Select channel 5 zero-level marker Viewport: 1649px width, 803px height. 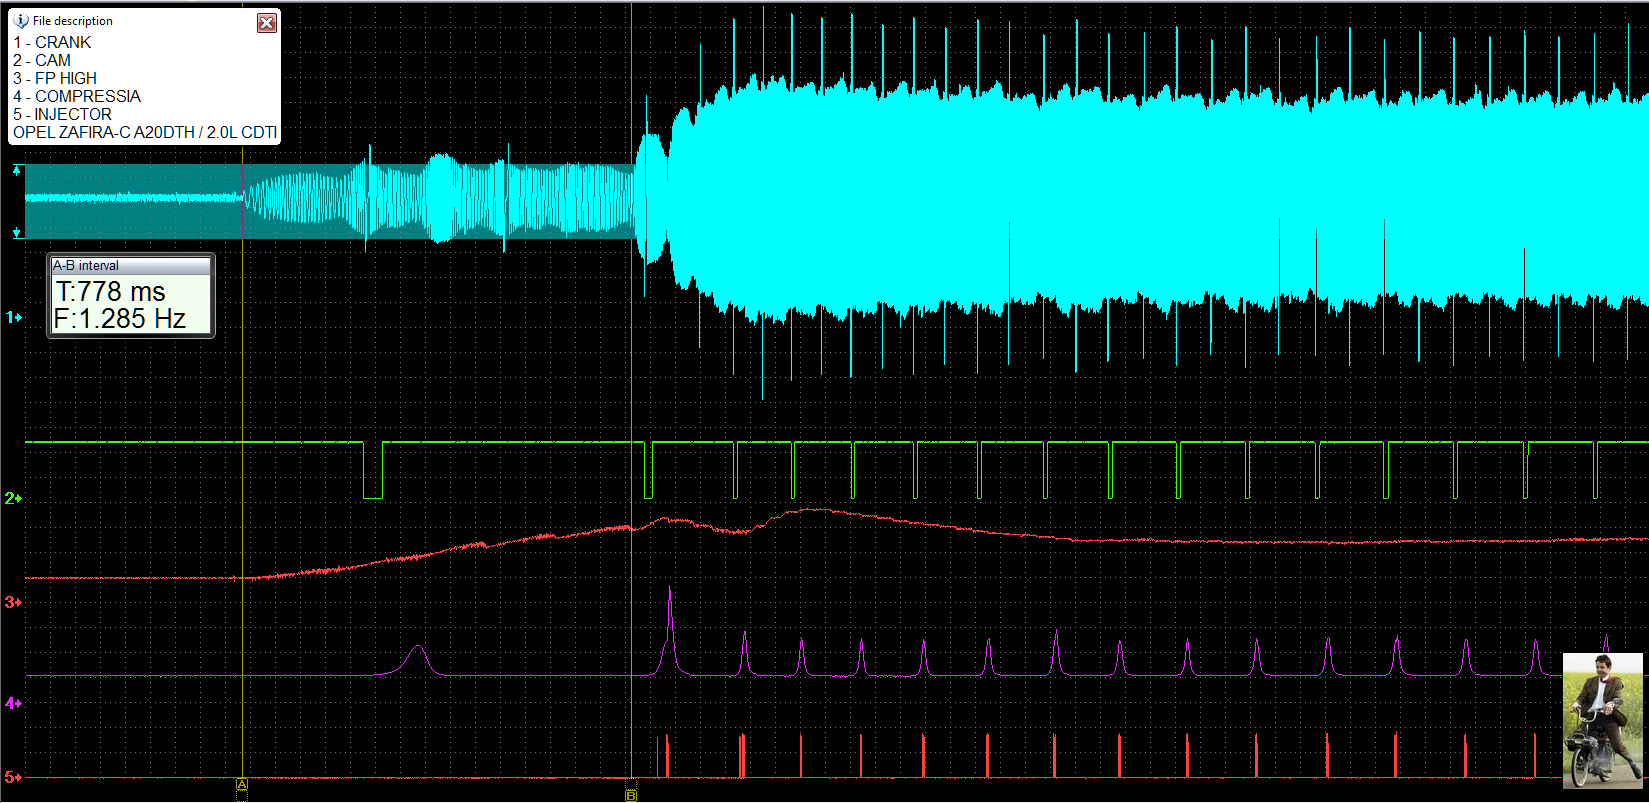[13, 777]
